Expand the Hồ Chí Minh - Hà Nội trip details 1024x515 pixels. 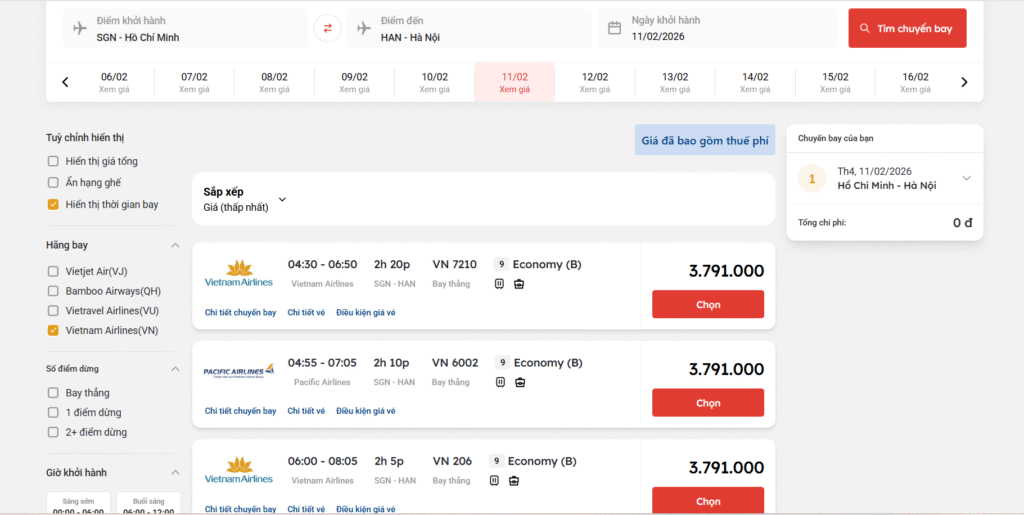(x=965, y=178)
